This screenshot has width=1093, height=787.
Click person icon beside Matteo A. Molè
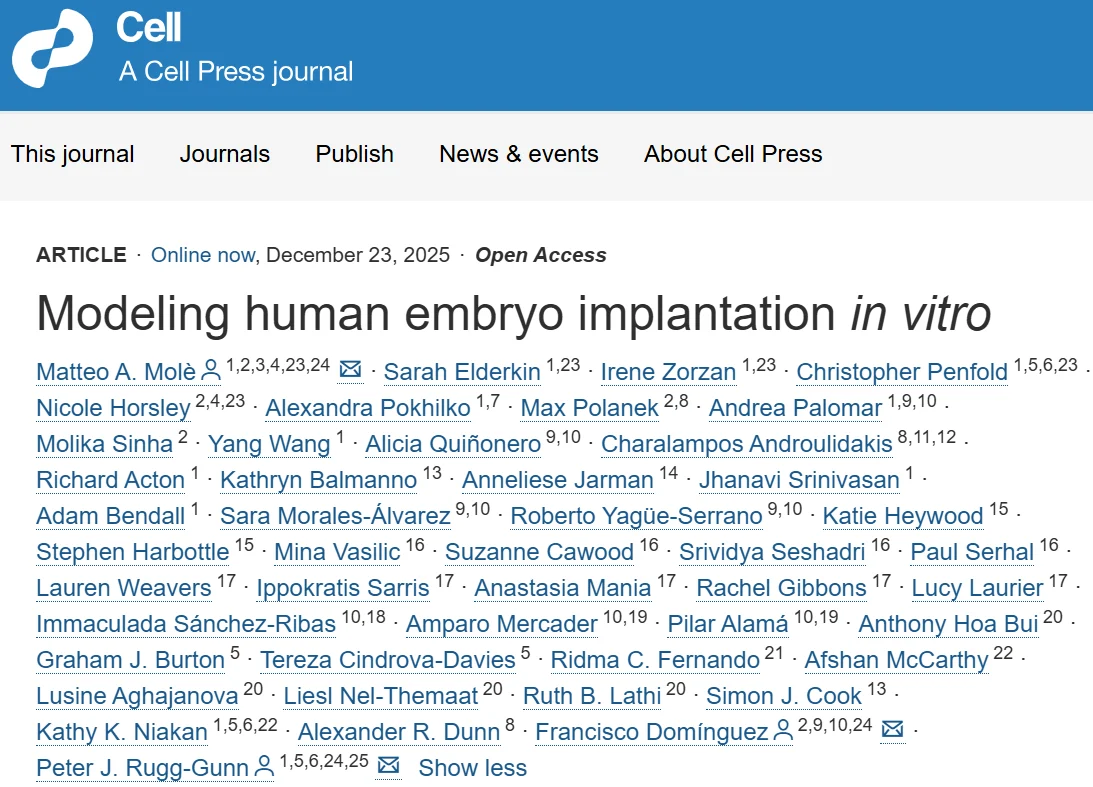tap(211, 371)
